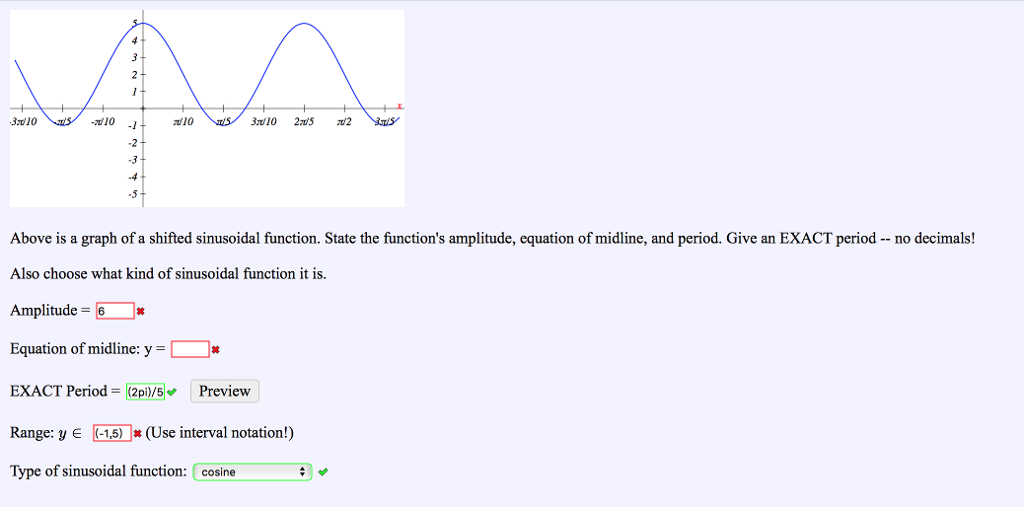1024x507 pixels.
Task: Click the red X beside the Amplitude field
Action: click(141, 311)
